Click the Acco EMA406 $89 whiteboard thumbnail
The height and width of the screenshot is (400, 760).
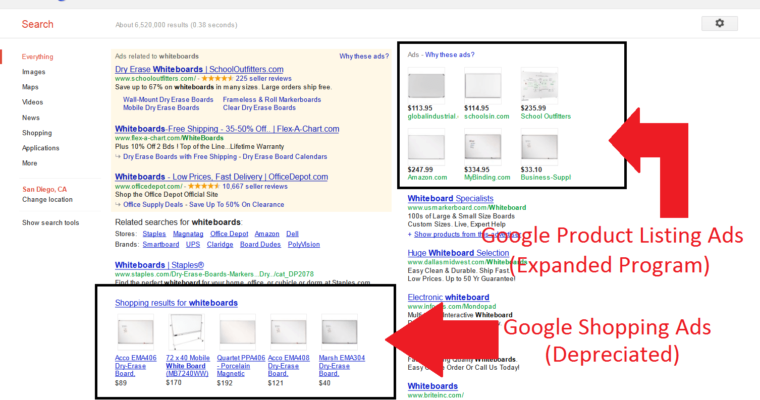point(136,332)
